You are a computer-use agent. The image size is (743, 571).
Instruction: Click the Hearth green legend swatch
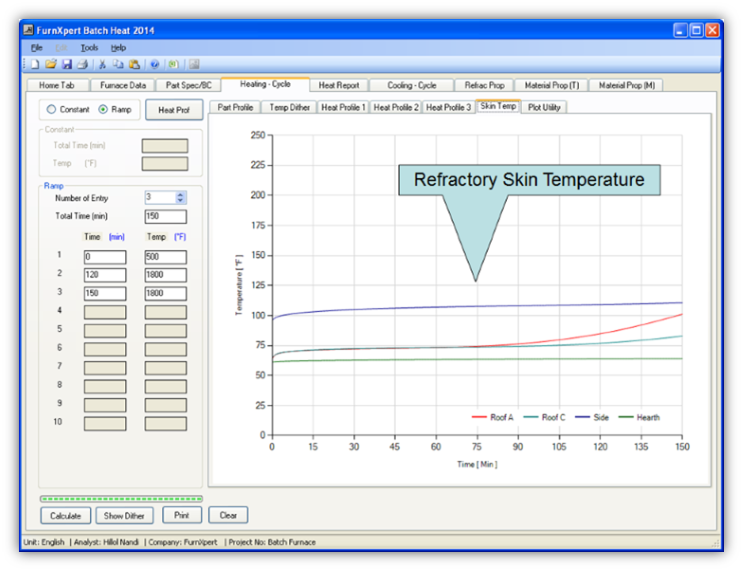click(626, 417)
